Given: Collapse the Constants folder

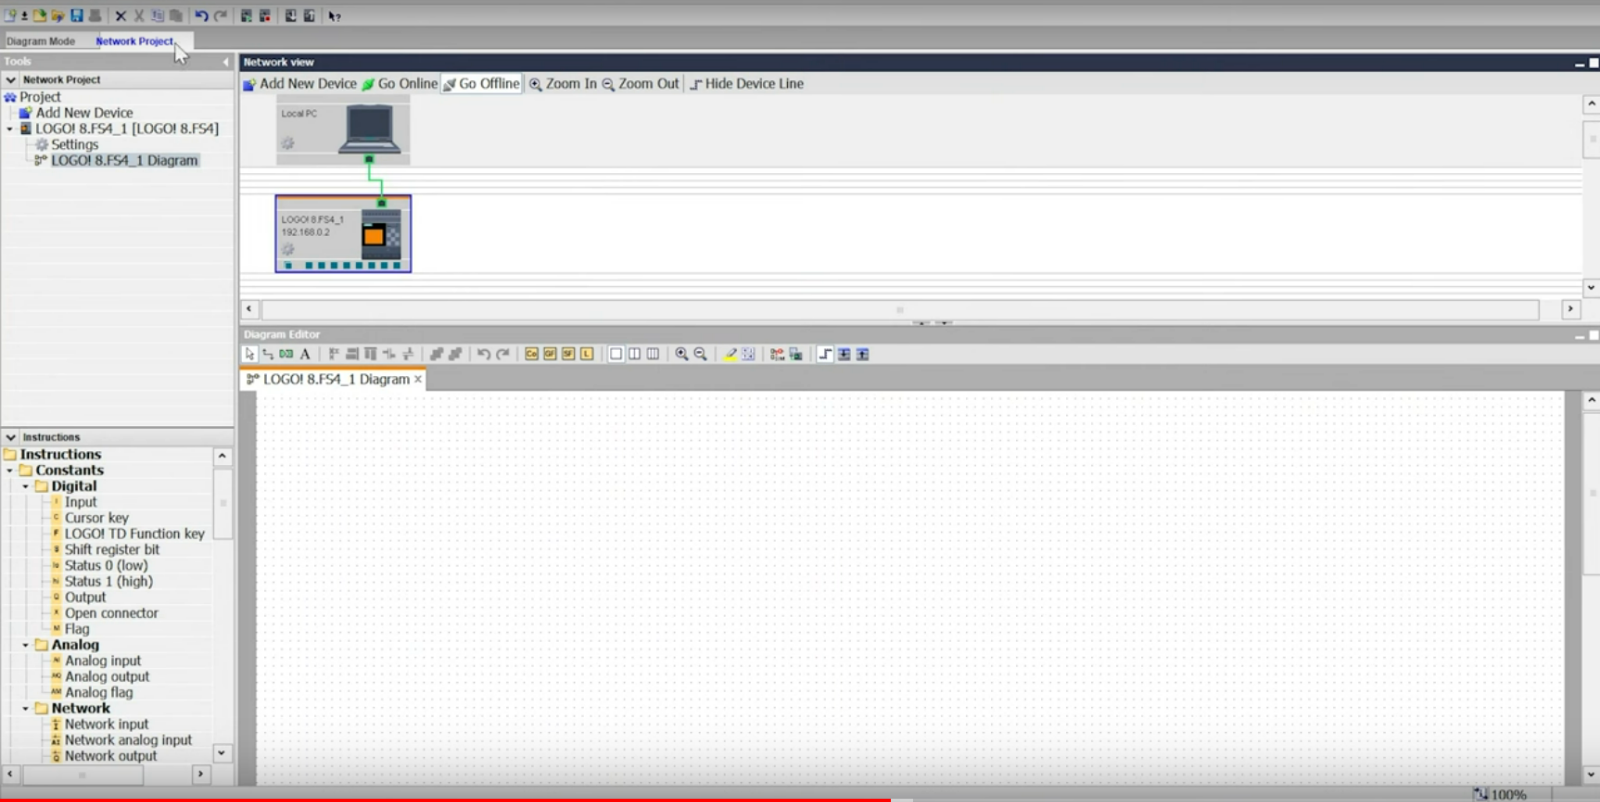Looking at the screenshot, I should click(x=10, y=470).
